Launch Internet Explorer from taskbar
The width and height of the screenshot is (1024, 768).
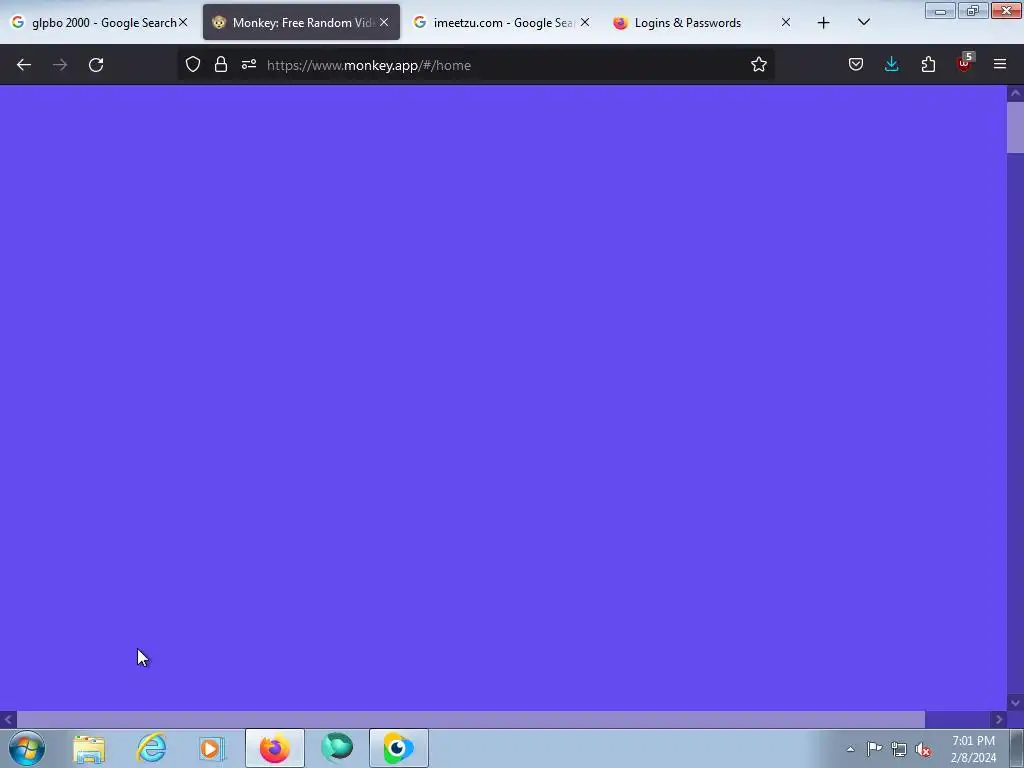point(151,748)
